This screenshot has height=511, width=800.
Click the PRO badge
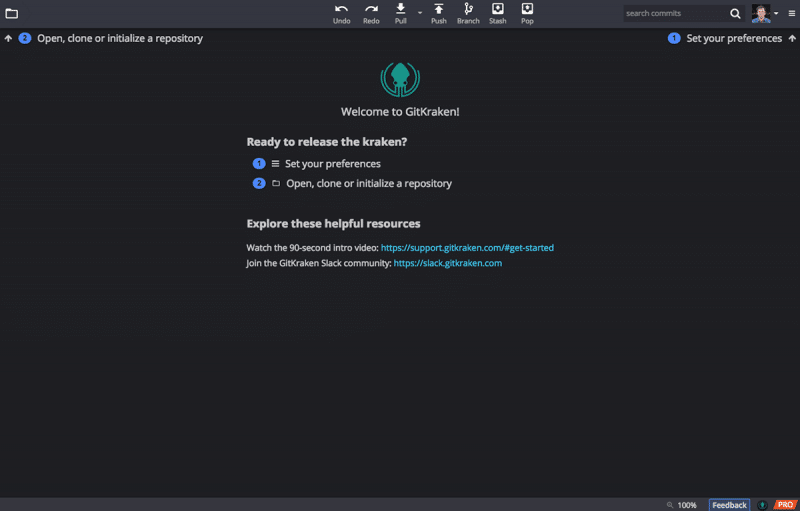785,505
